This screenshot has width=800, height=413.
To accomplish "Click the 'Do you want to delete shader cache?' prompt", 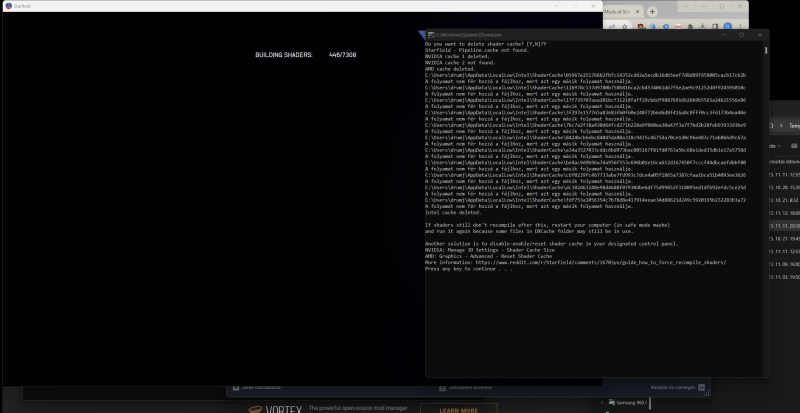I will coord(486,44).
